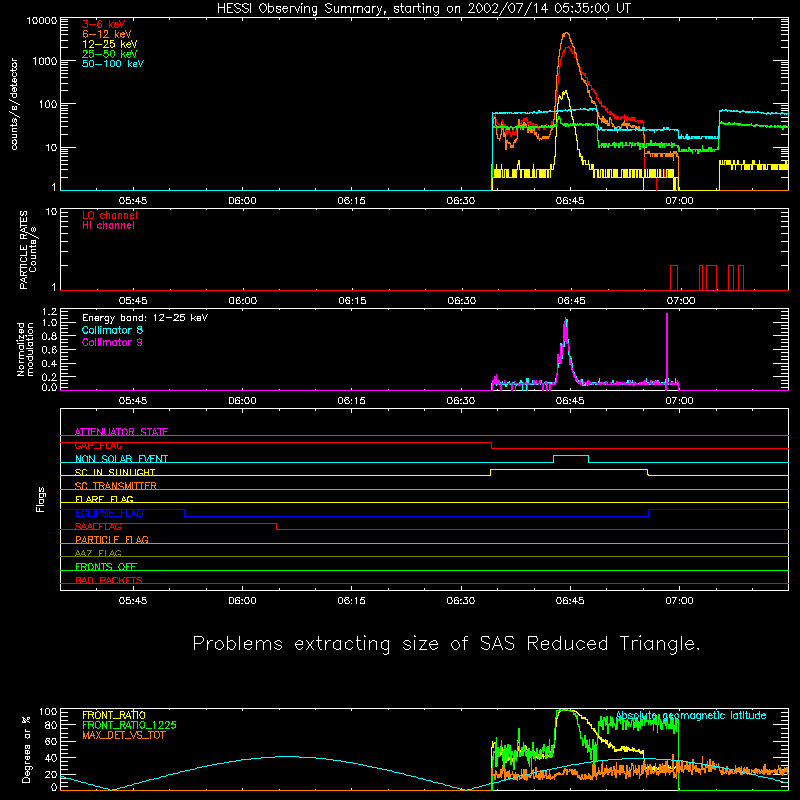Click 06:00 tick label under modulation panel
Image resolution: width=800 pixels, height=800 pixels.
(242, 401)
